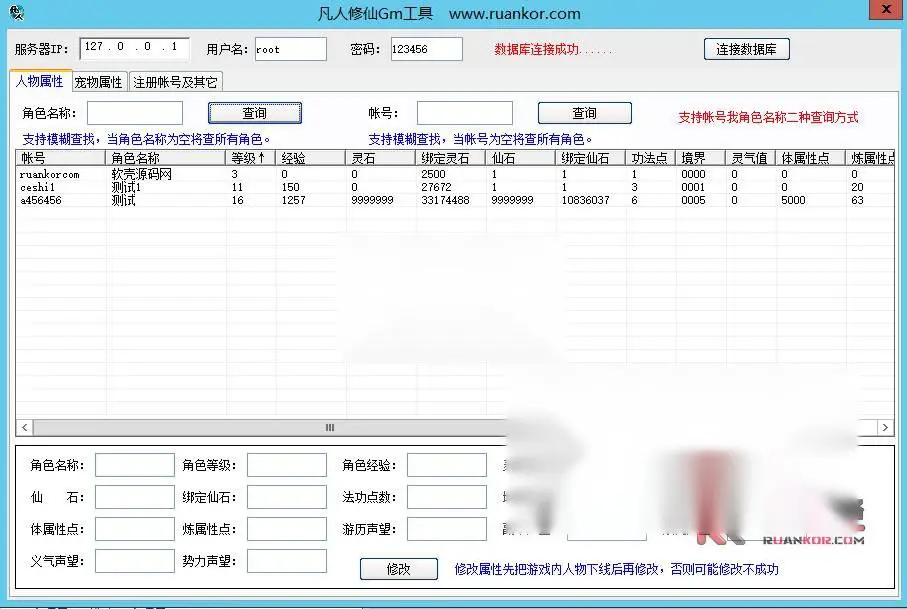Click the 10836037 cell in a456456 row
The height and width of the screenshot is (609, 907).
[585, 200]
